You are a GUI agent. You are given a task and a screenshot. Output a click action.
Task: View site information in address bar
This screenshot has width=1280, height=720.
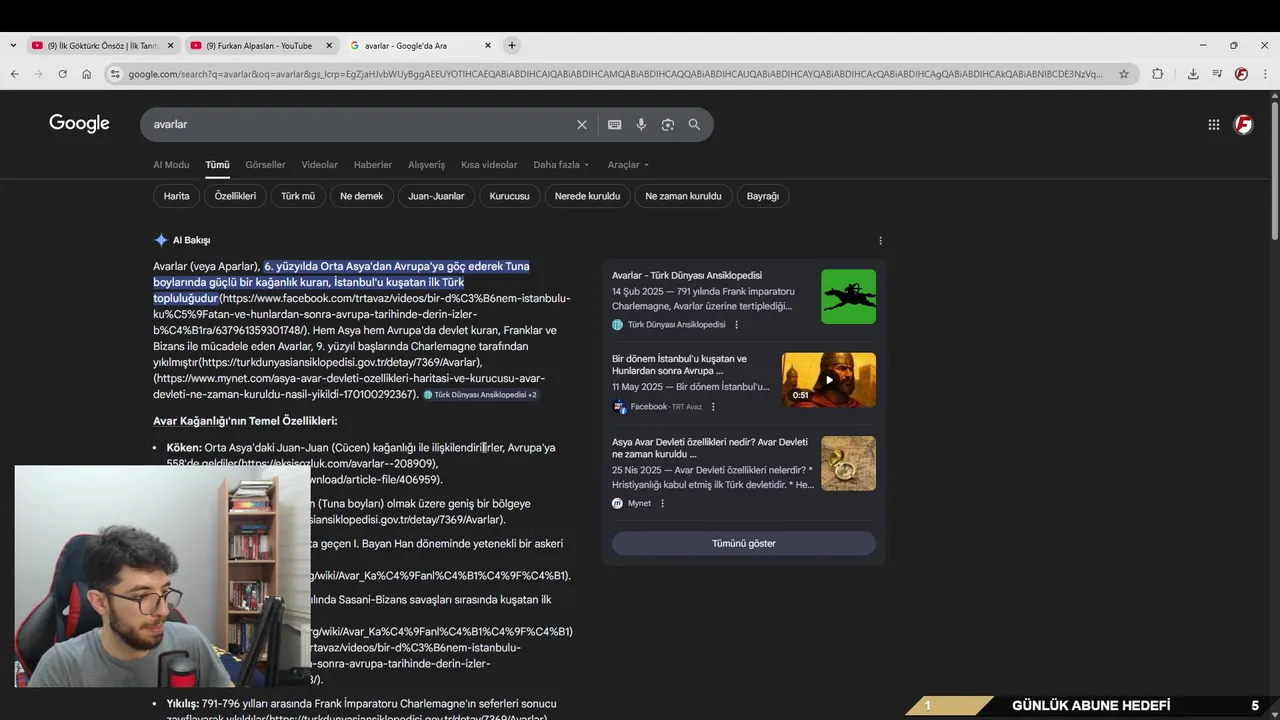[x=115, y=74]
